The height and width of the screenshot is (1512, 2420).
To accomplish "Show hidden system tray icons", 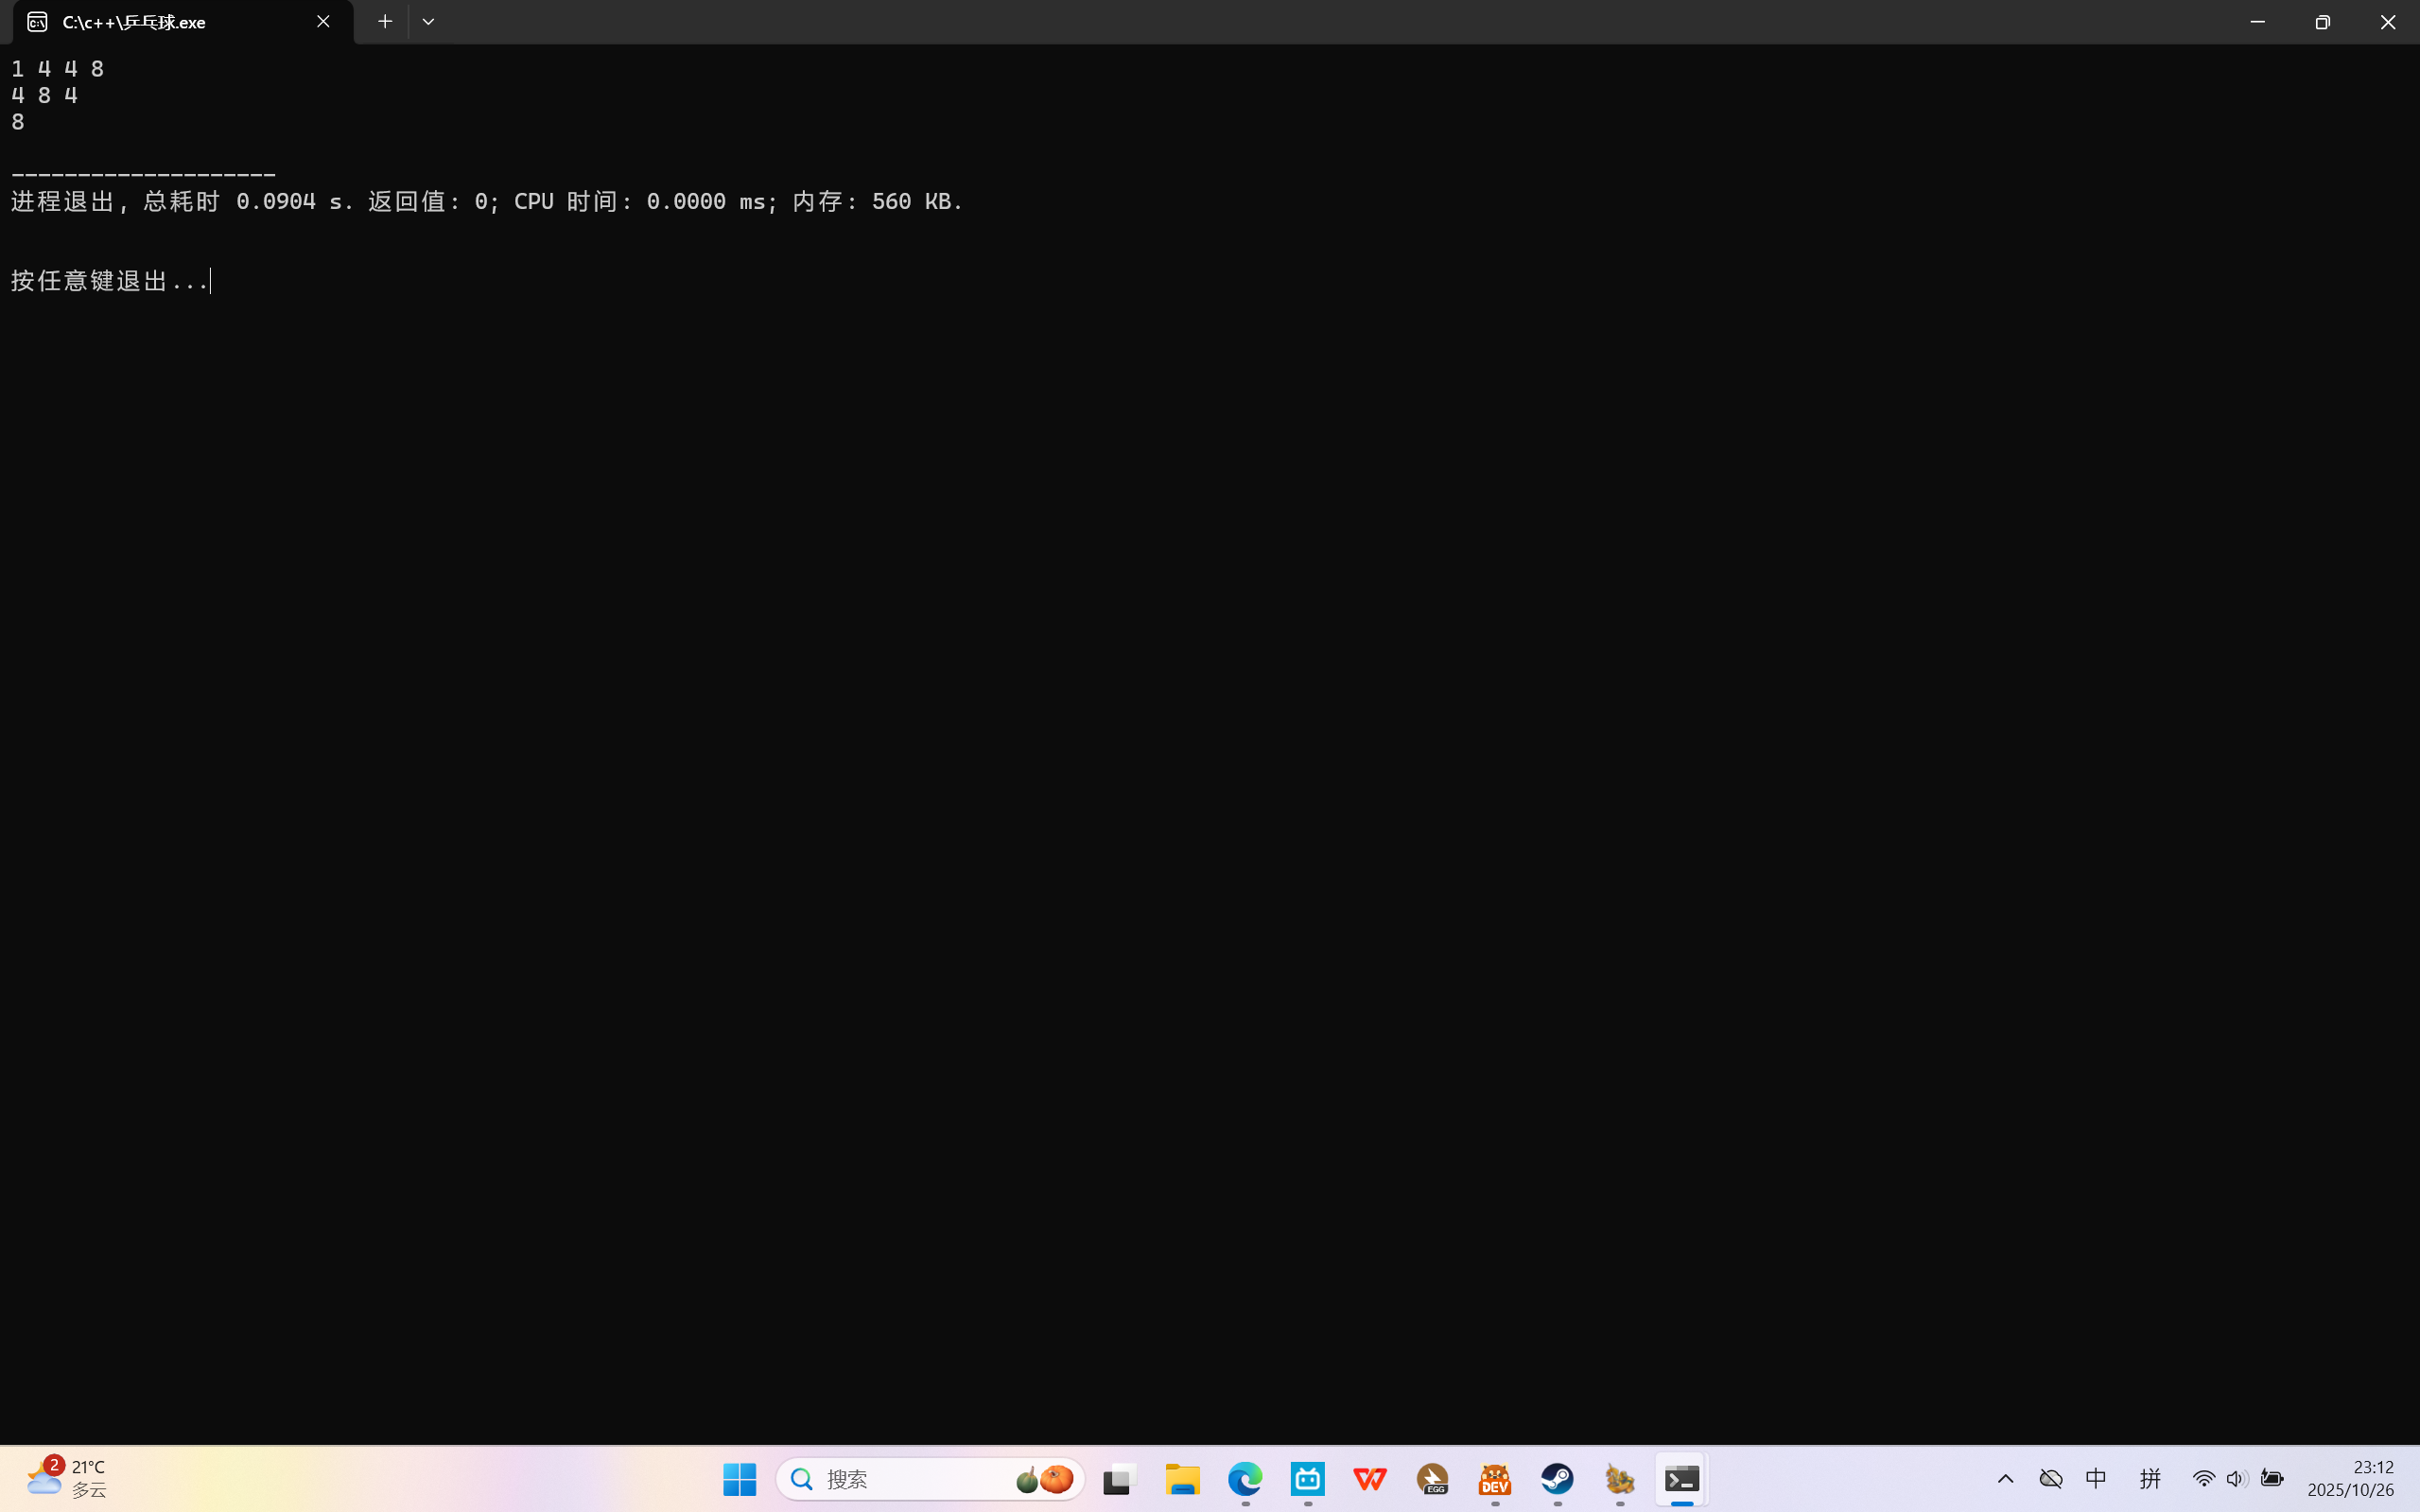I will point(2005,1479).
